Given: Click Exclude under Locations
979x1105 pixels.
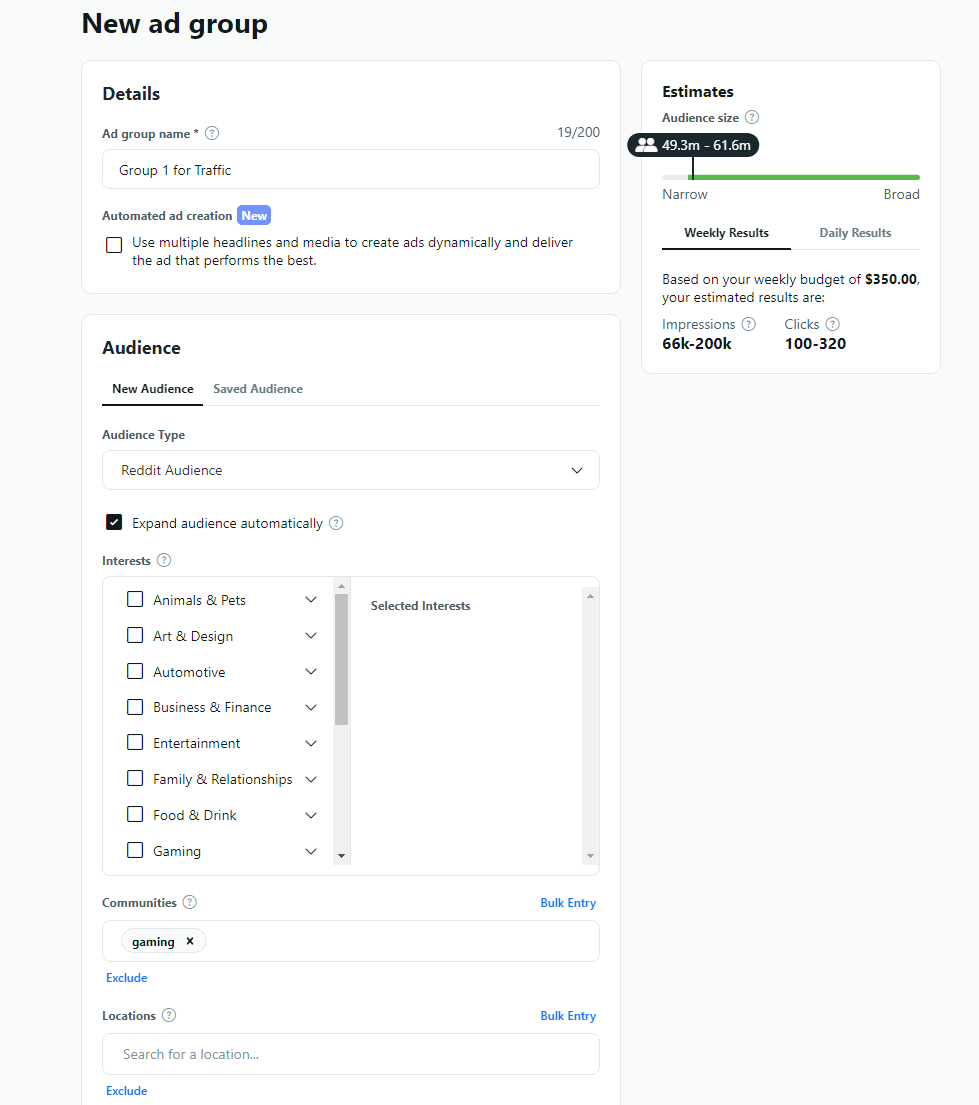Looking at the screenshot, I should click(126, 1090).
